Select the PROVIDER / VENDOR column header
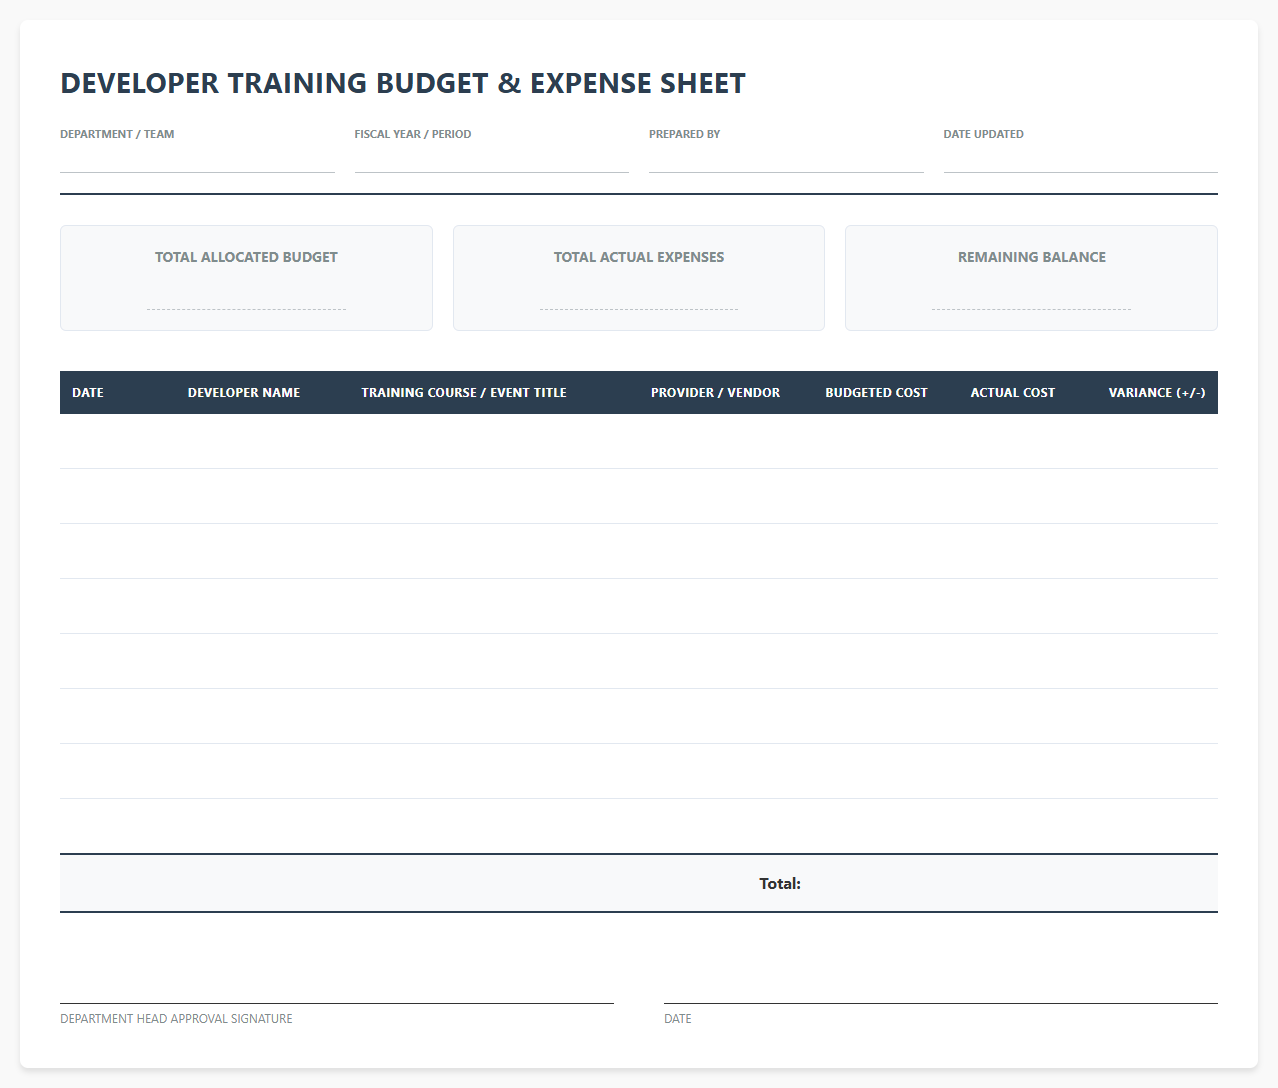Image resolution: width=1278 pixels, height=1088 pixels. 715,393
